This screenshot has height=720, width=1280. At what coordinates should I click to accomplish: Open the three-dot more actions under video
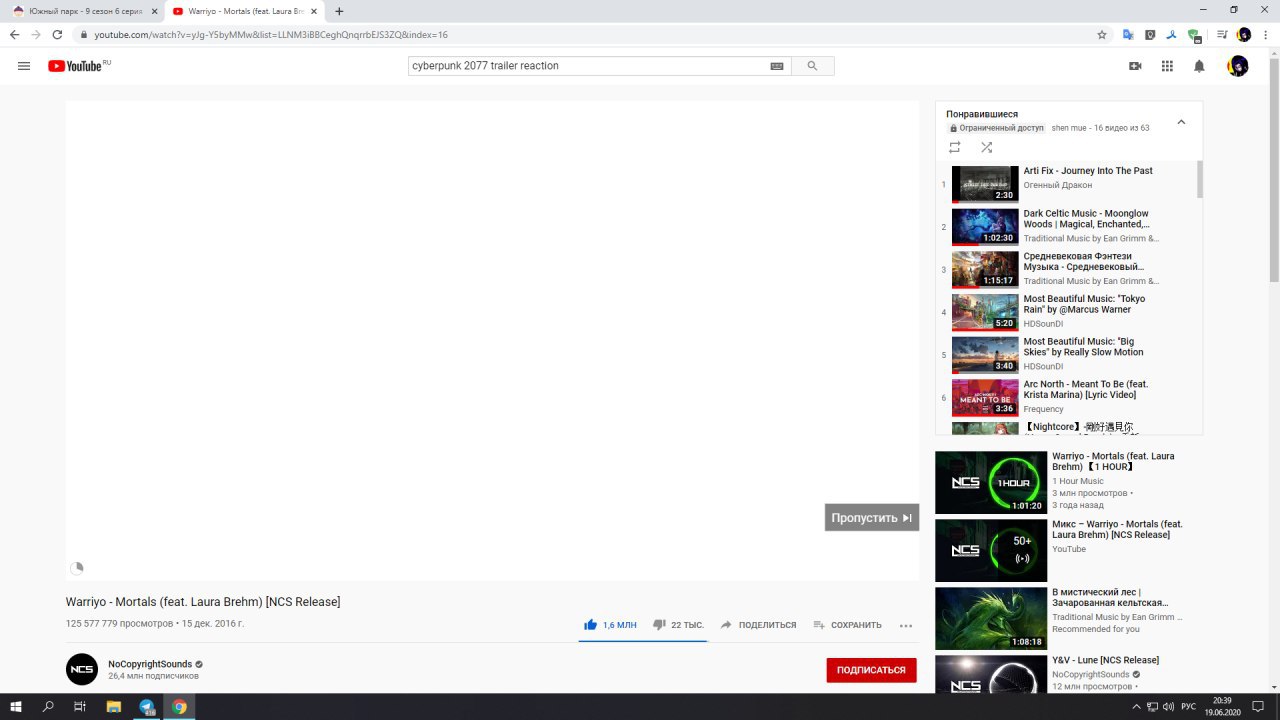point(906,625)
